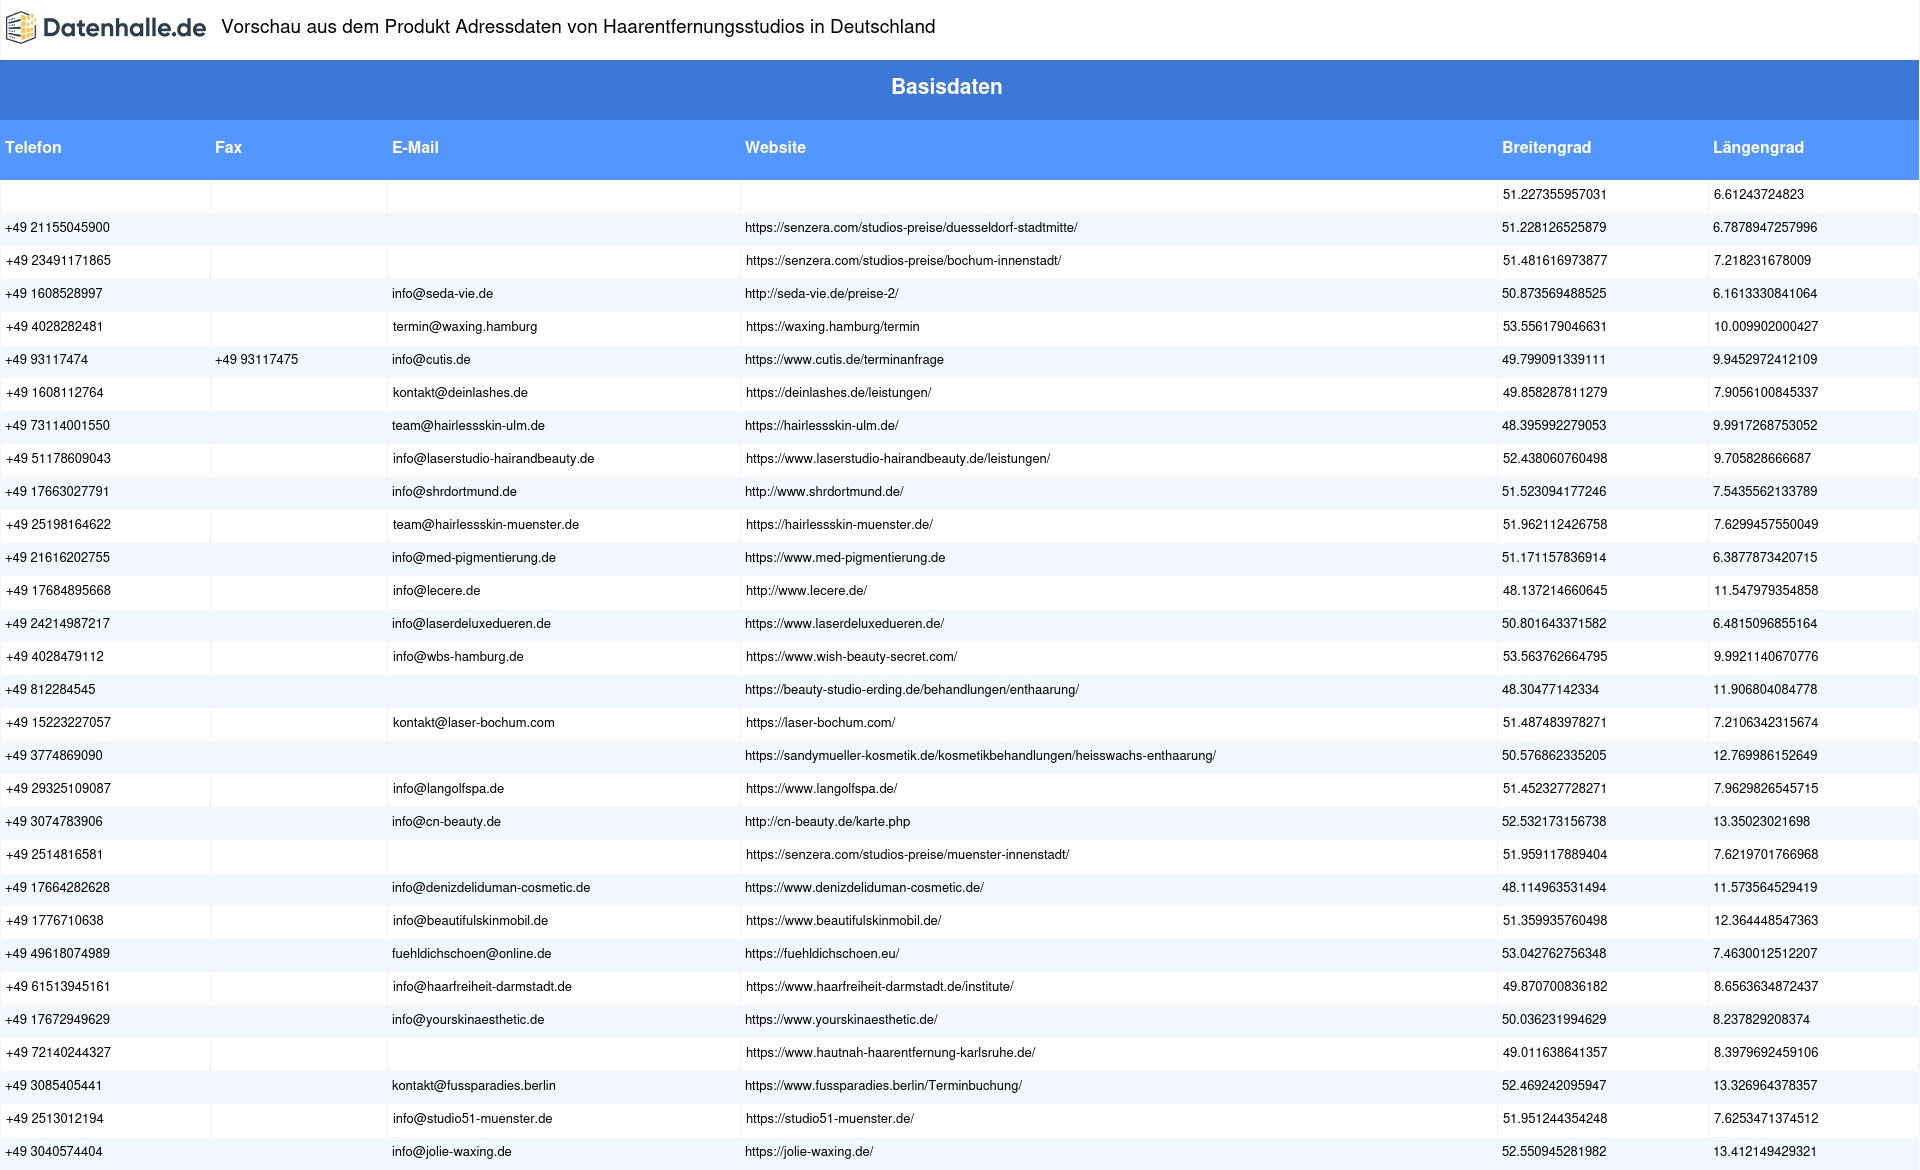Click email team@hairlessskin-ulm.de
Screen dimensions: 1920x1170
(468, 426)
